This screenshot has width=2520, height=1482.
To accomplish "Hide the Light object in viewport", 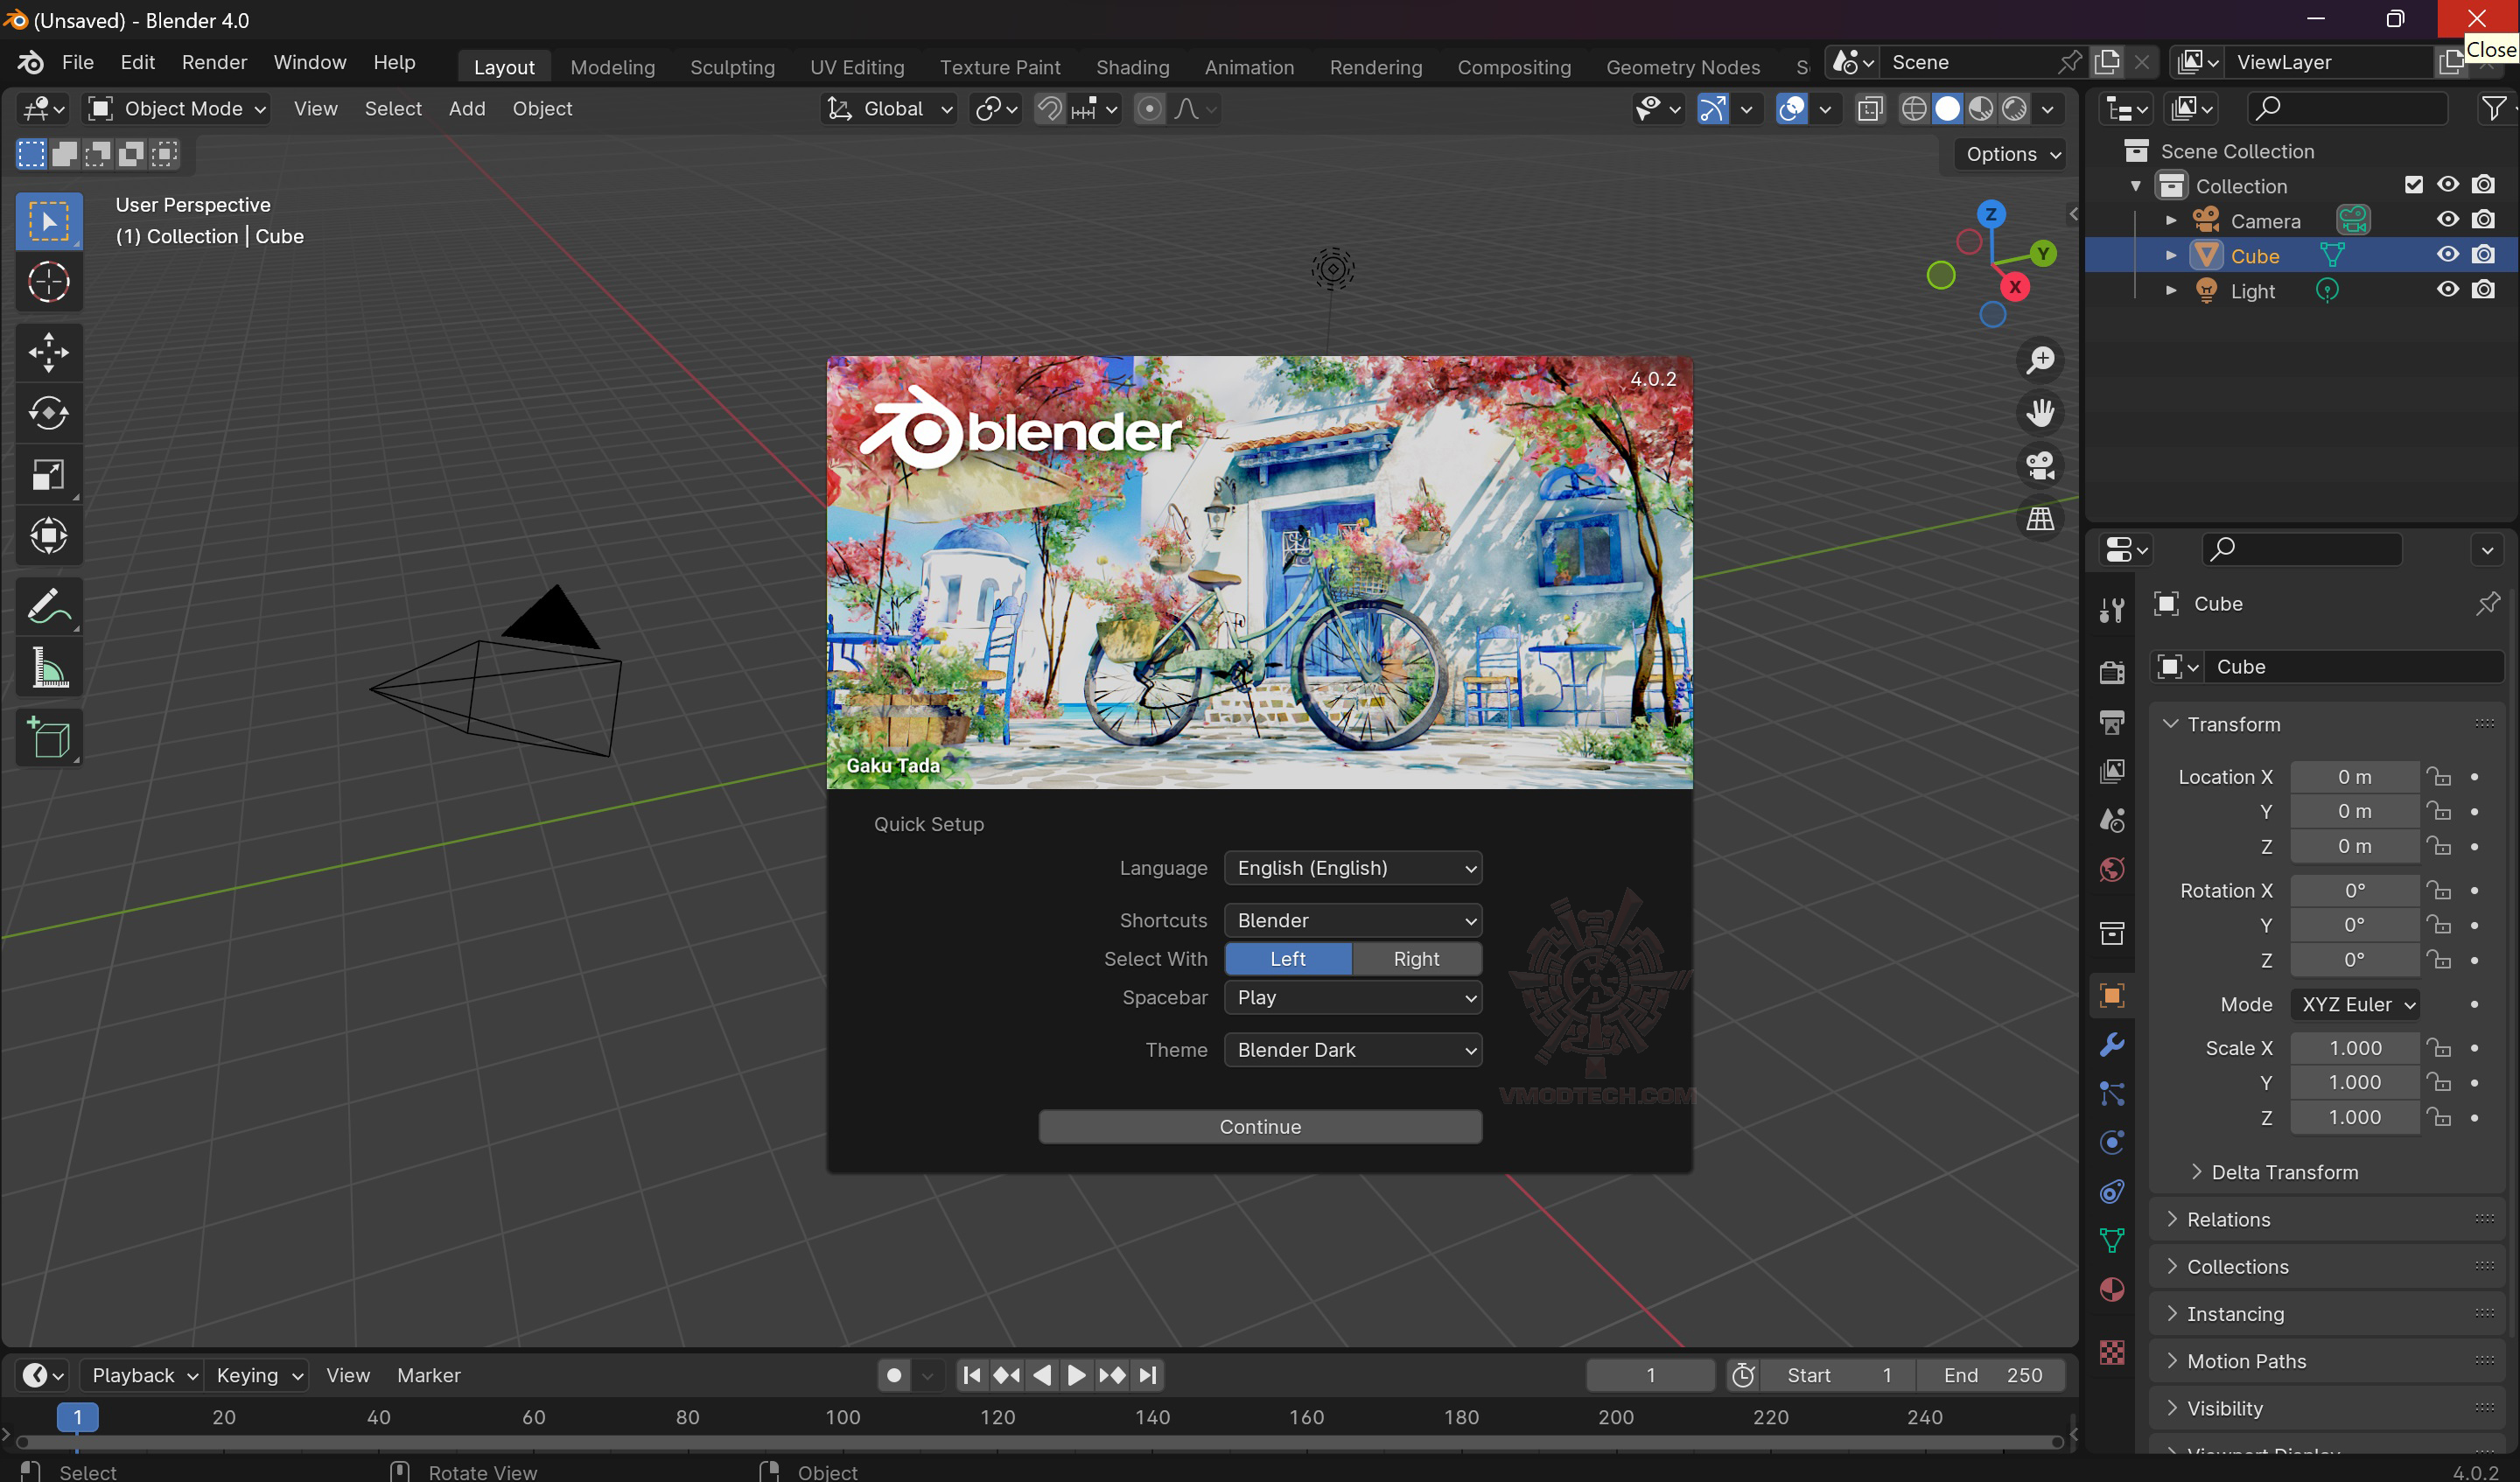I will (x=2447, y=290).
